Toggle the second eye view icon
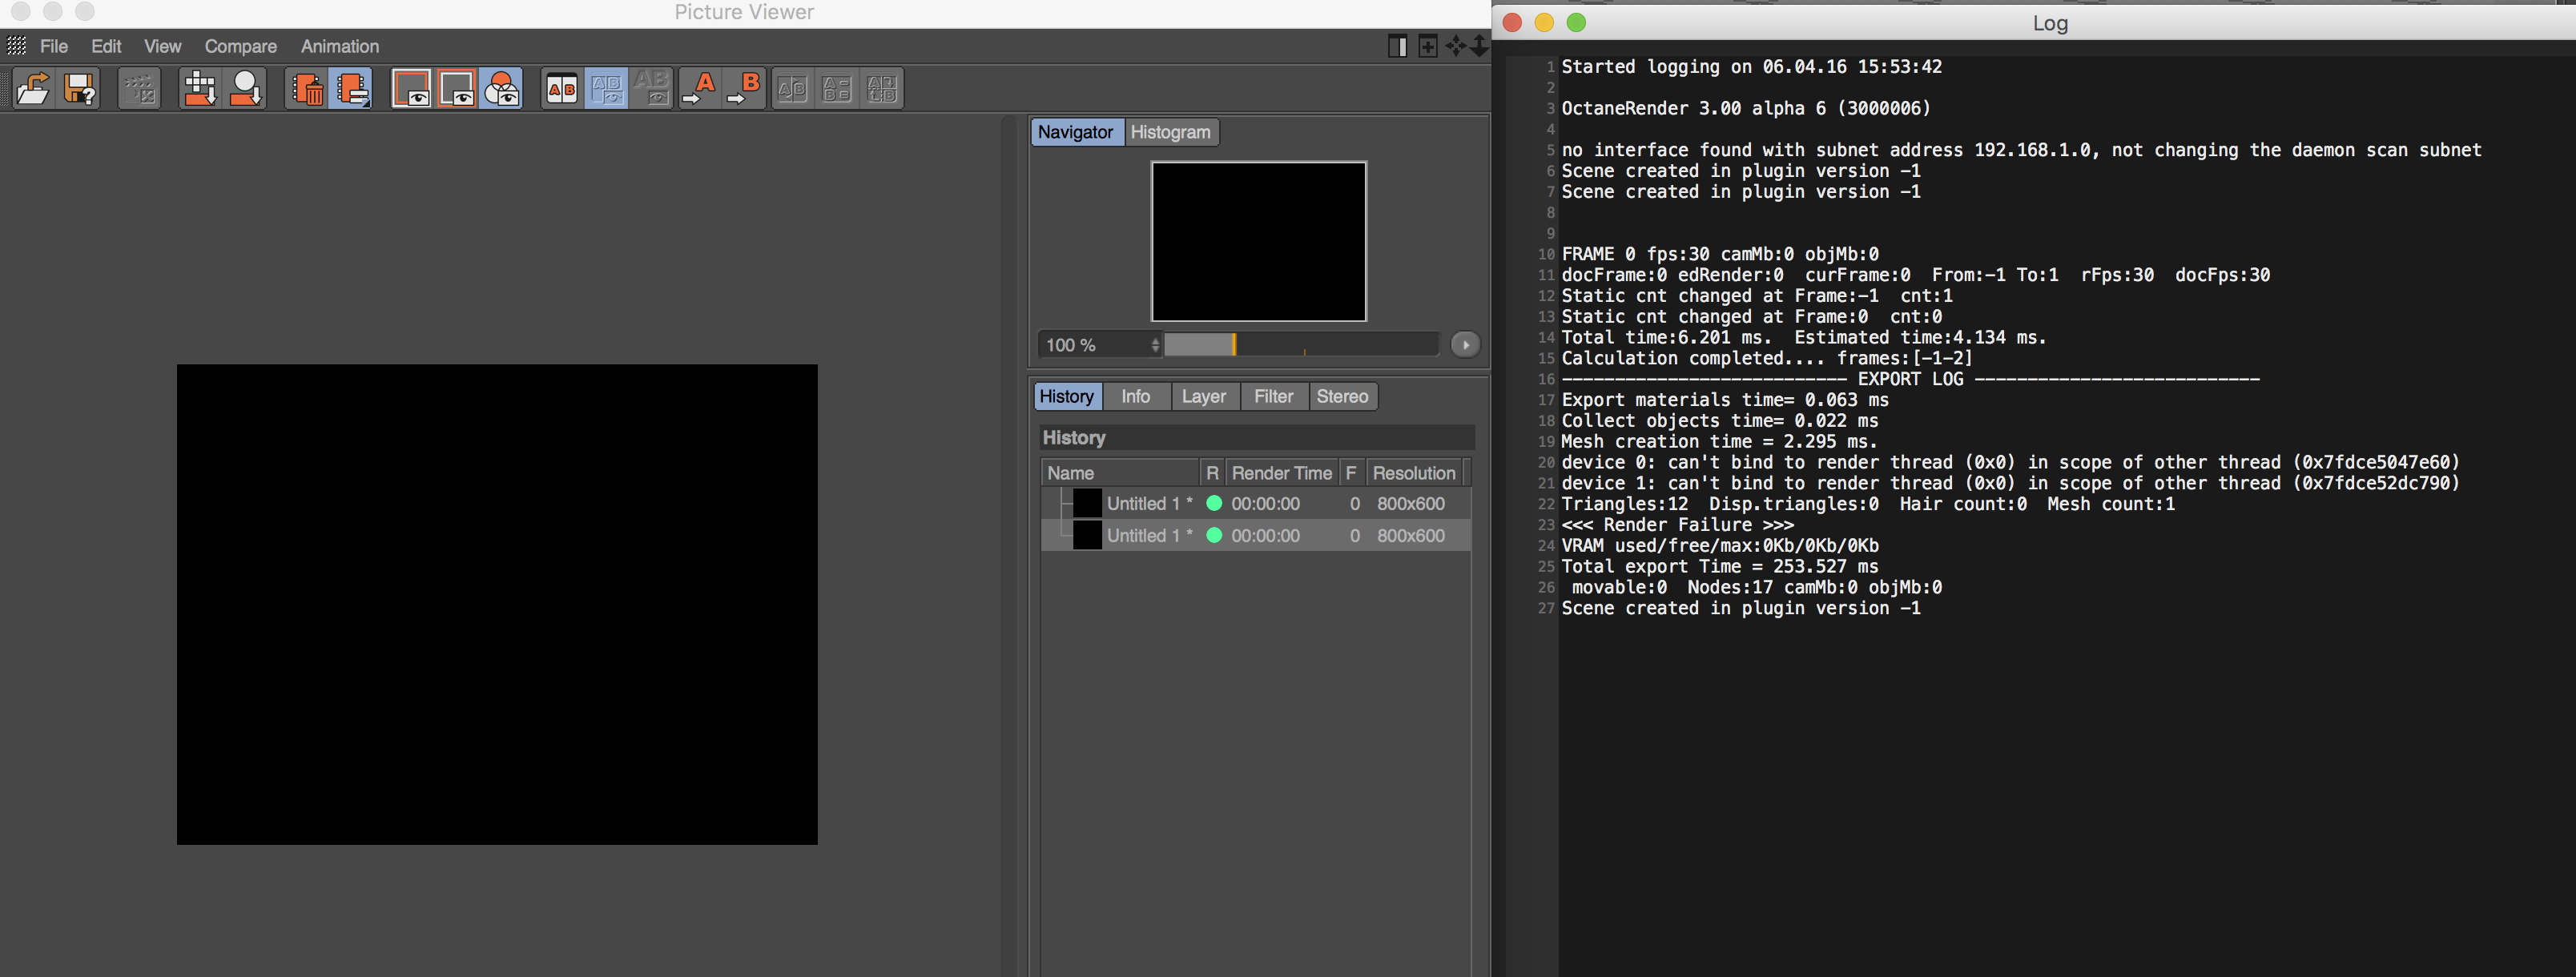 pyautogui.click(x=457, y=90)
